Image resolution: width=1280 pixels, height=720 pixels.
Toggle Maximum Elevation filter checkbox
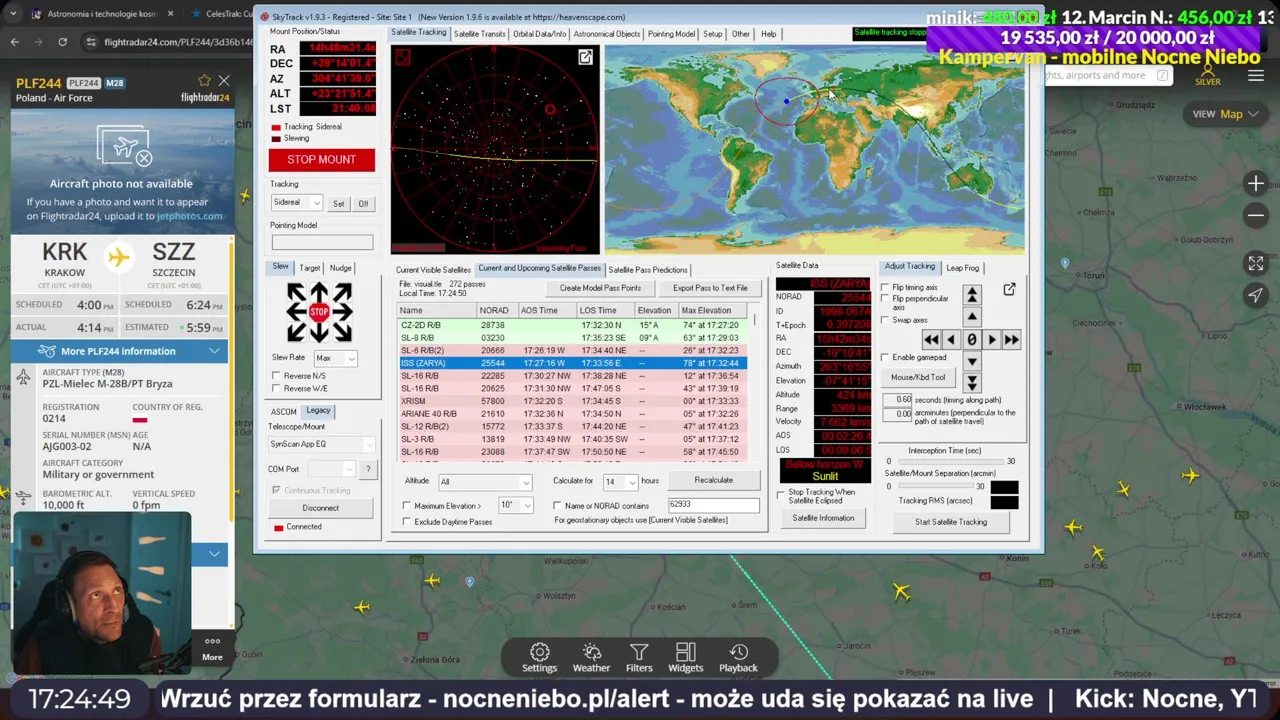(x=407, y=506)
